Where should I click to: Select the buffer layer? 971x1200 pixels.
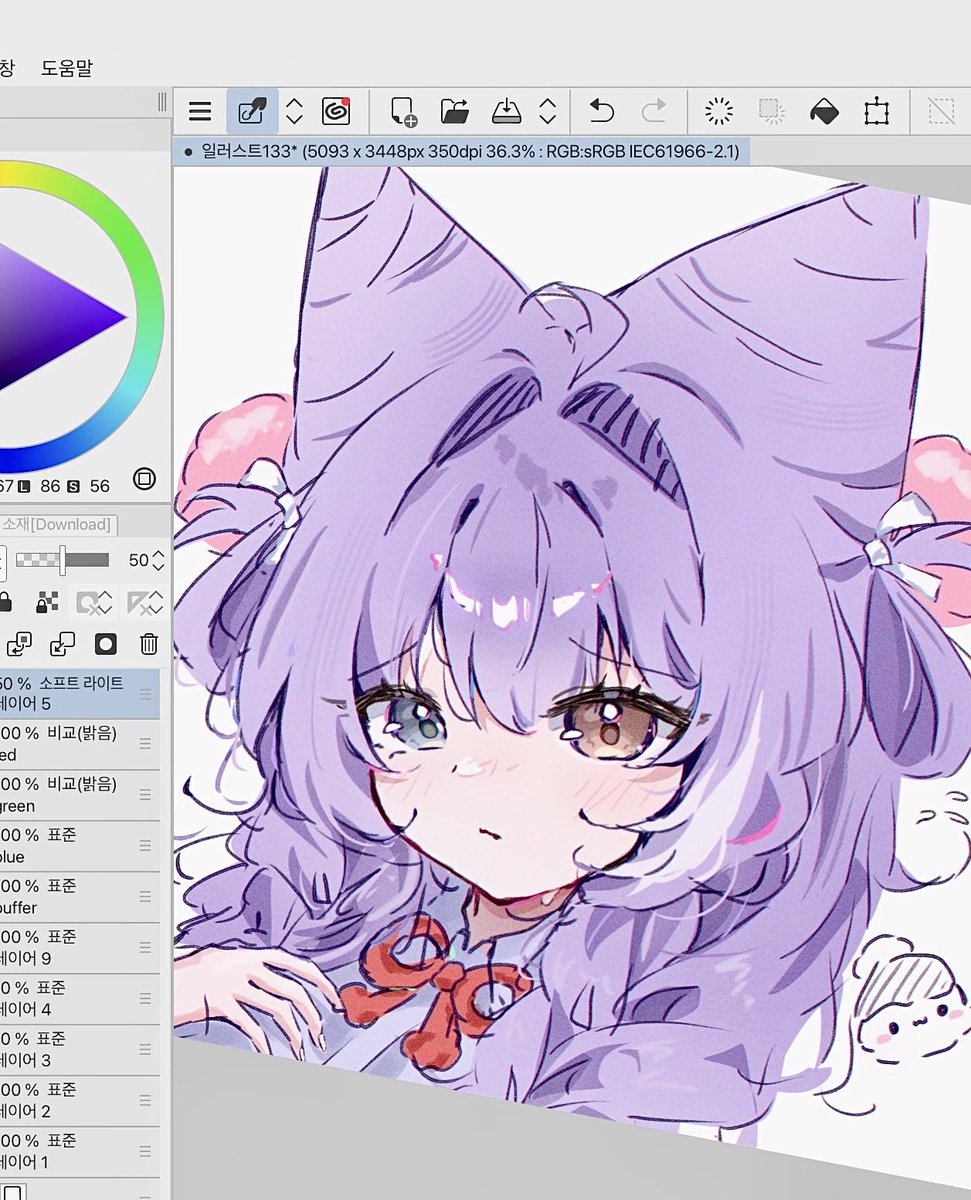[x=80, y=897]
